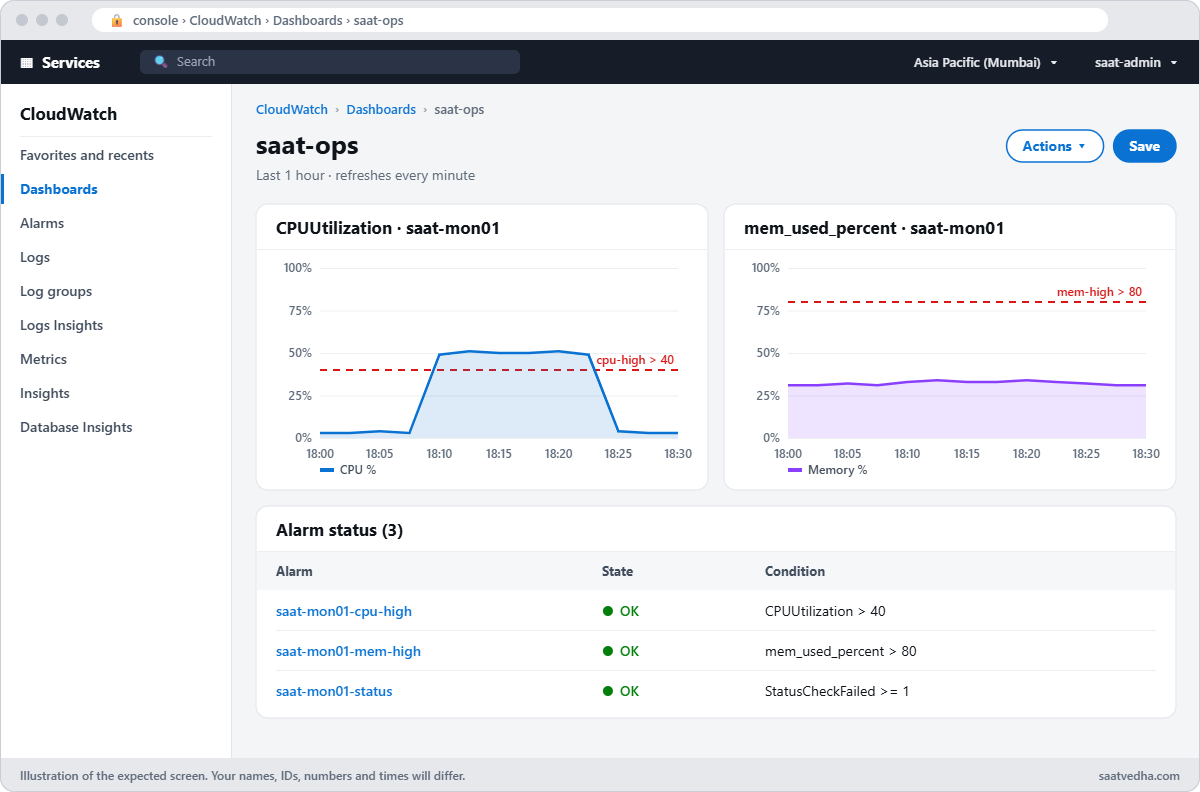Screen dimensions: 1200x792
Task: Click the CPU % legend swatch
Action: pos(326,470)
